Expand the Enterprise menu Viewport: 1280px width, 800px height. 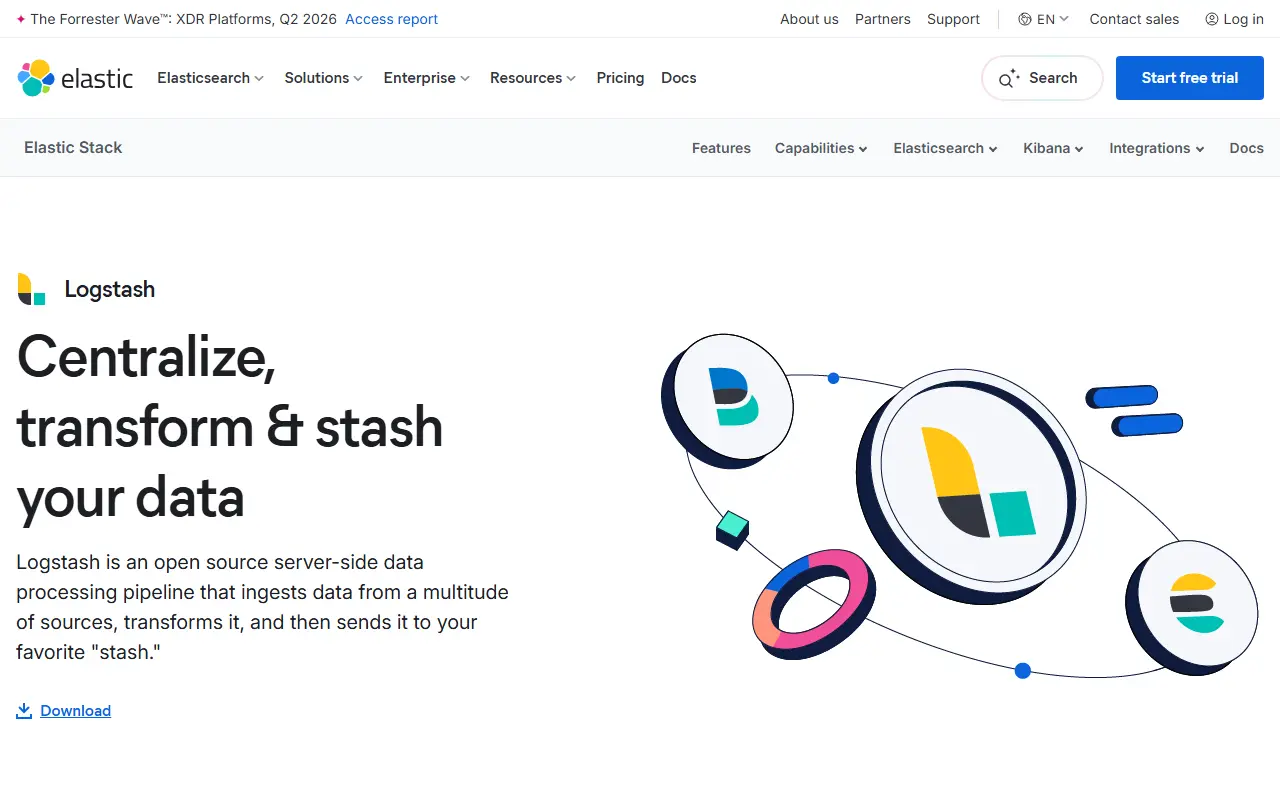click(x=426, y=78)
